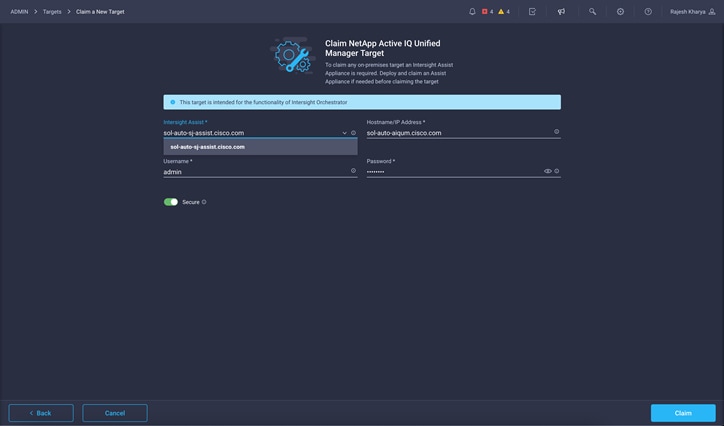Show info for Secure option
This screenshot has height=426, width=724.
(x=204, y=202)
